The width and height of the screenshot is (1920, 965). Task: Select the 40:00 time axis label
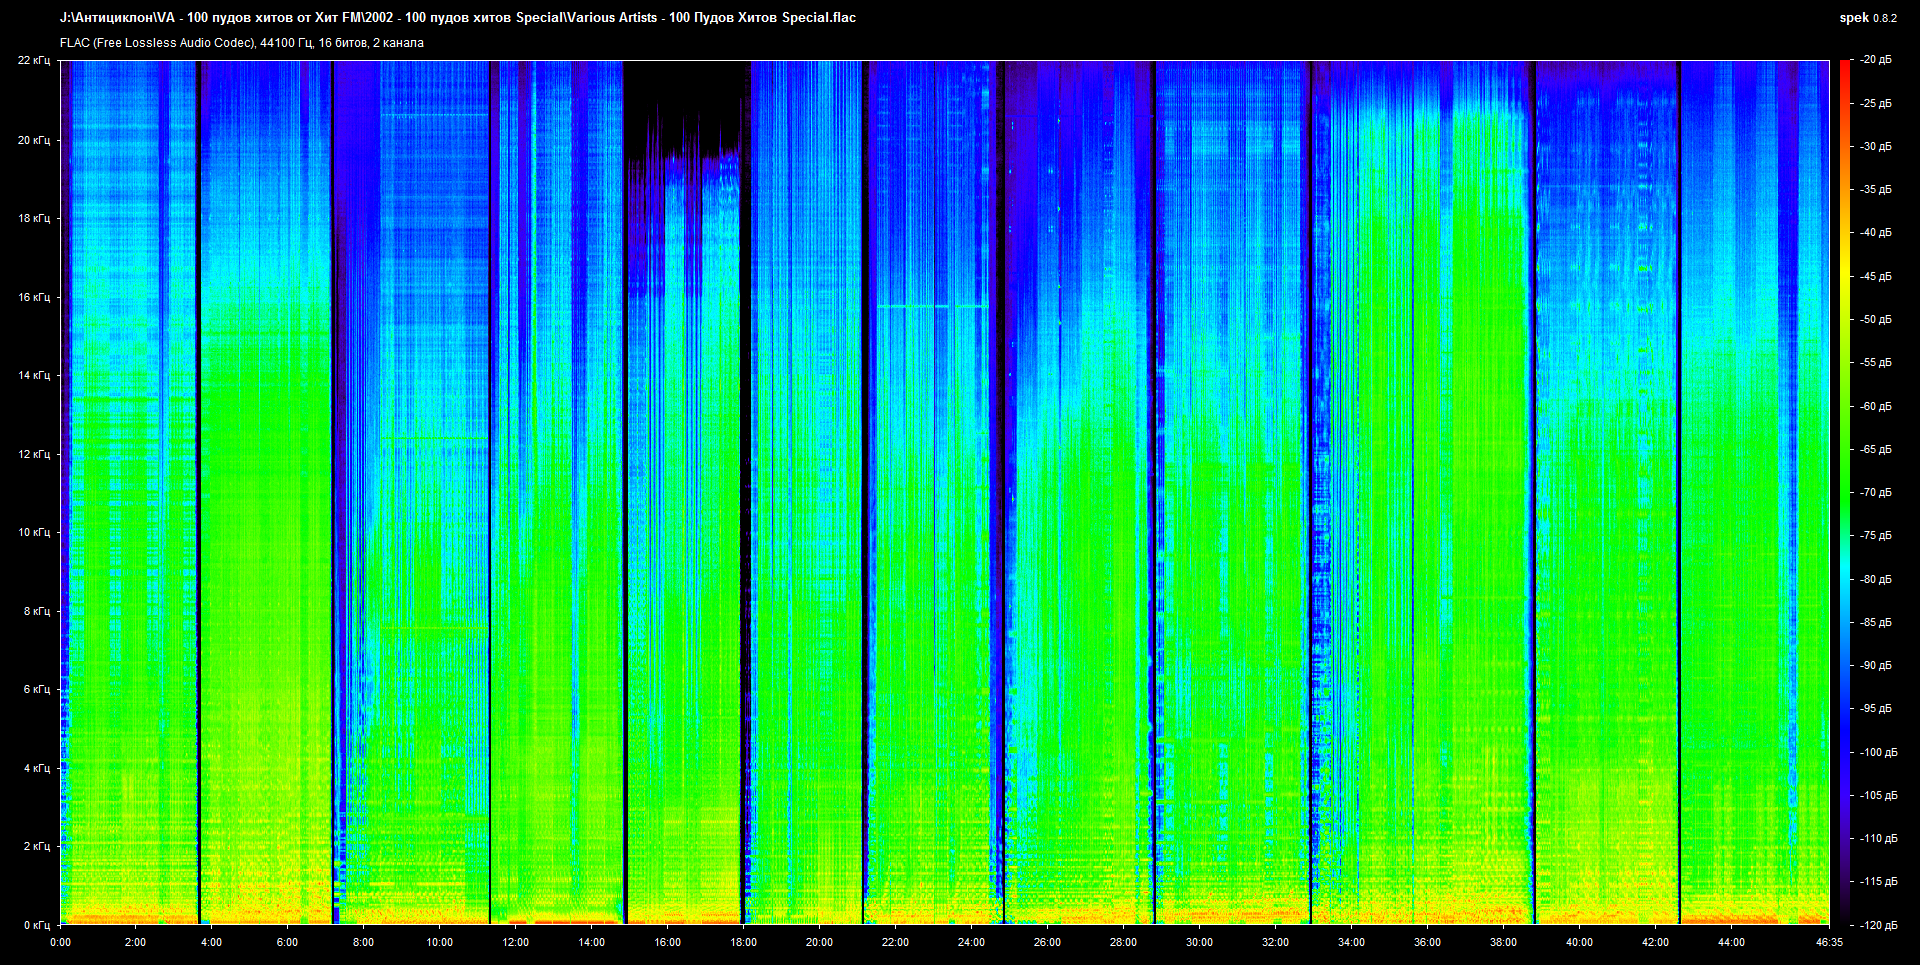click(x=1579, y=942)
